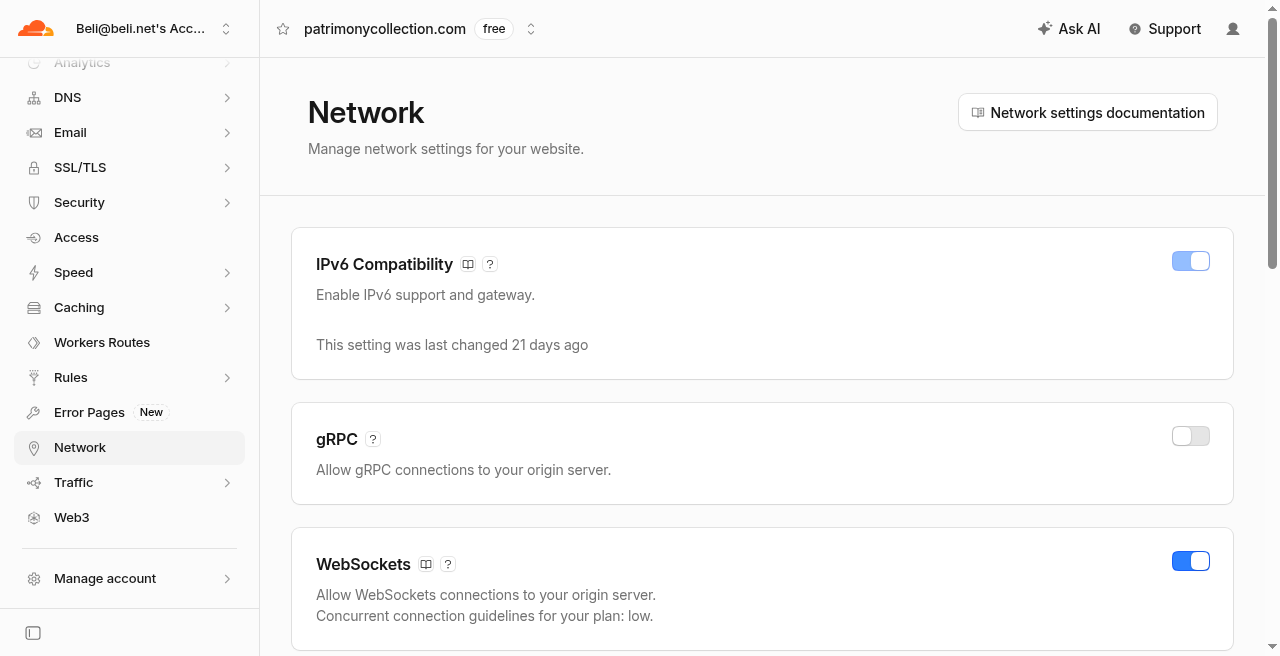Star the patrimonycollection.com domain
Viewport: 1280px width, 656px height.
[x=283, y=29]
